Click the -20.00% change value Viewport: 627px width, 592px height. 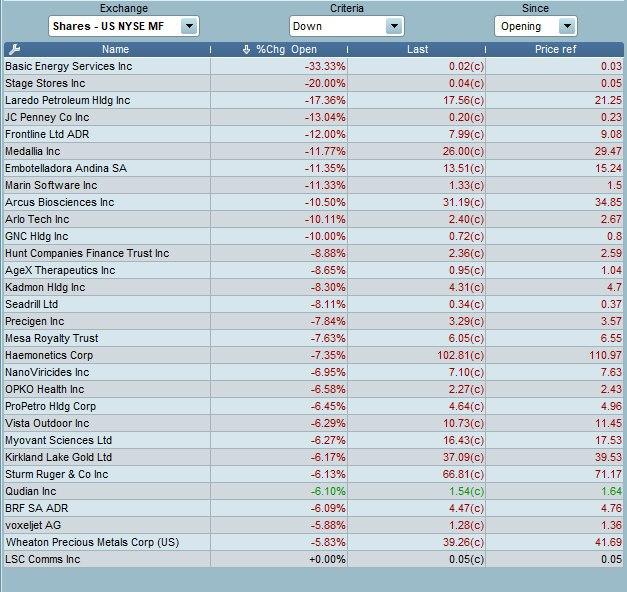click(x=325, y=83)
